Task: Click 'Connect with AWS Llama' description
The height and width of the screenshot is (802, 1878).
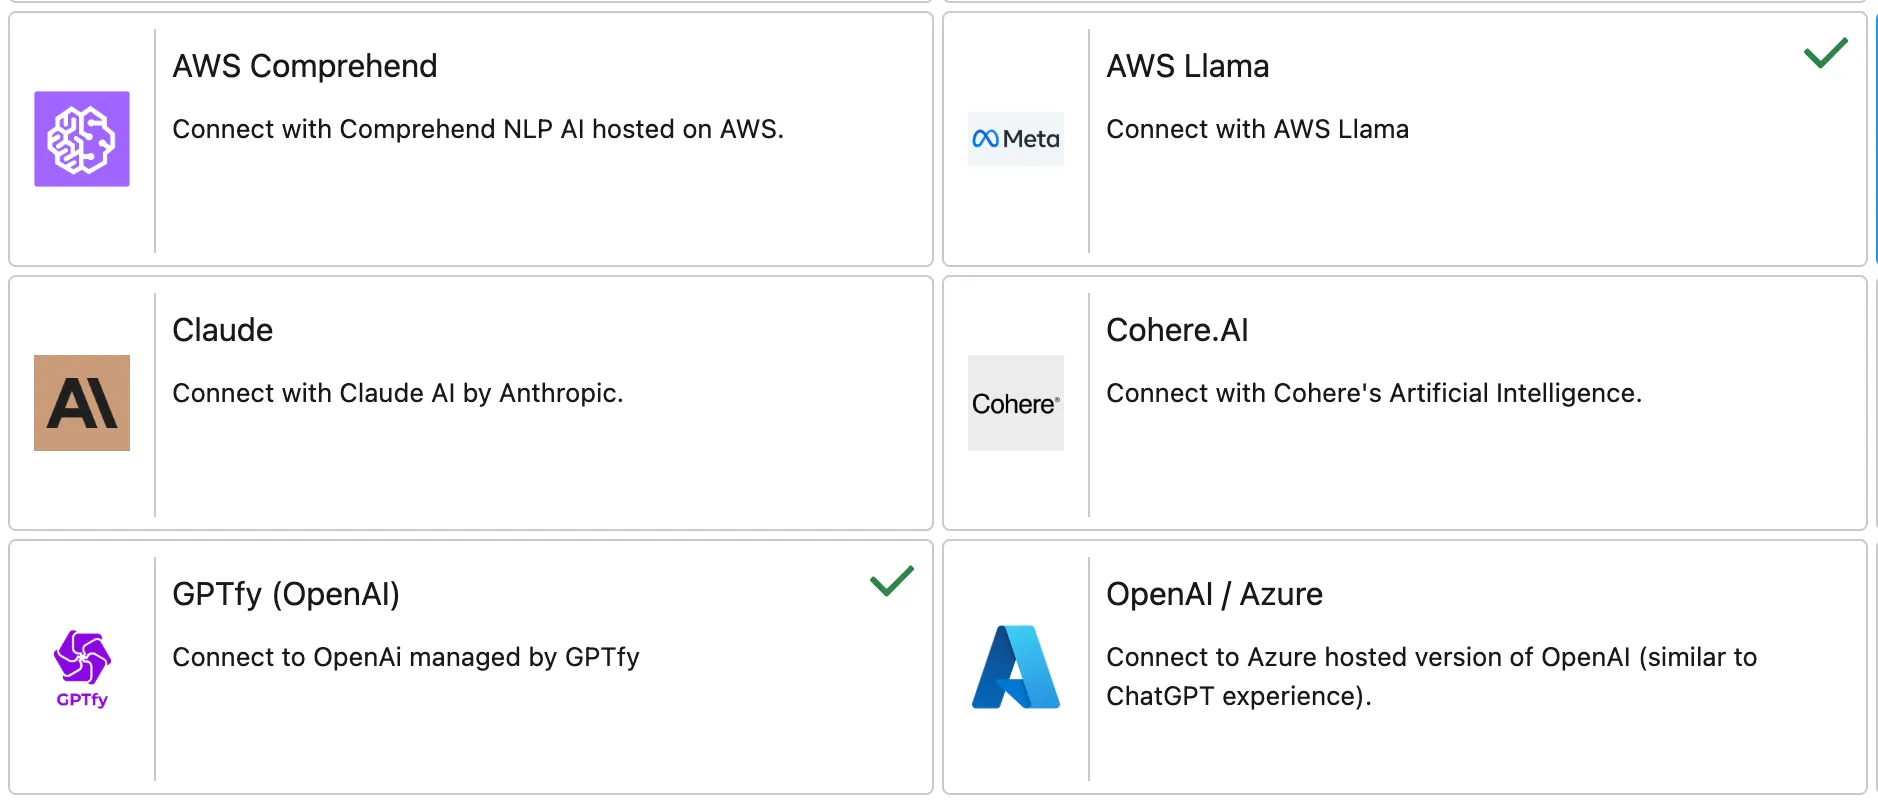Action: (1257, 129)
